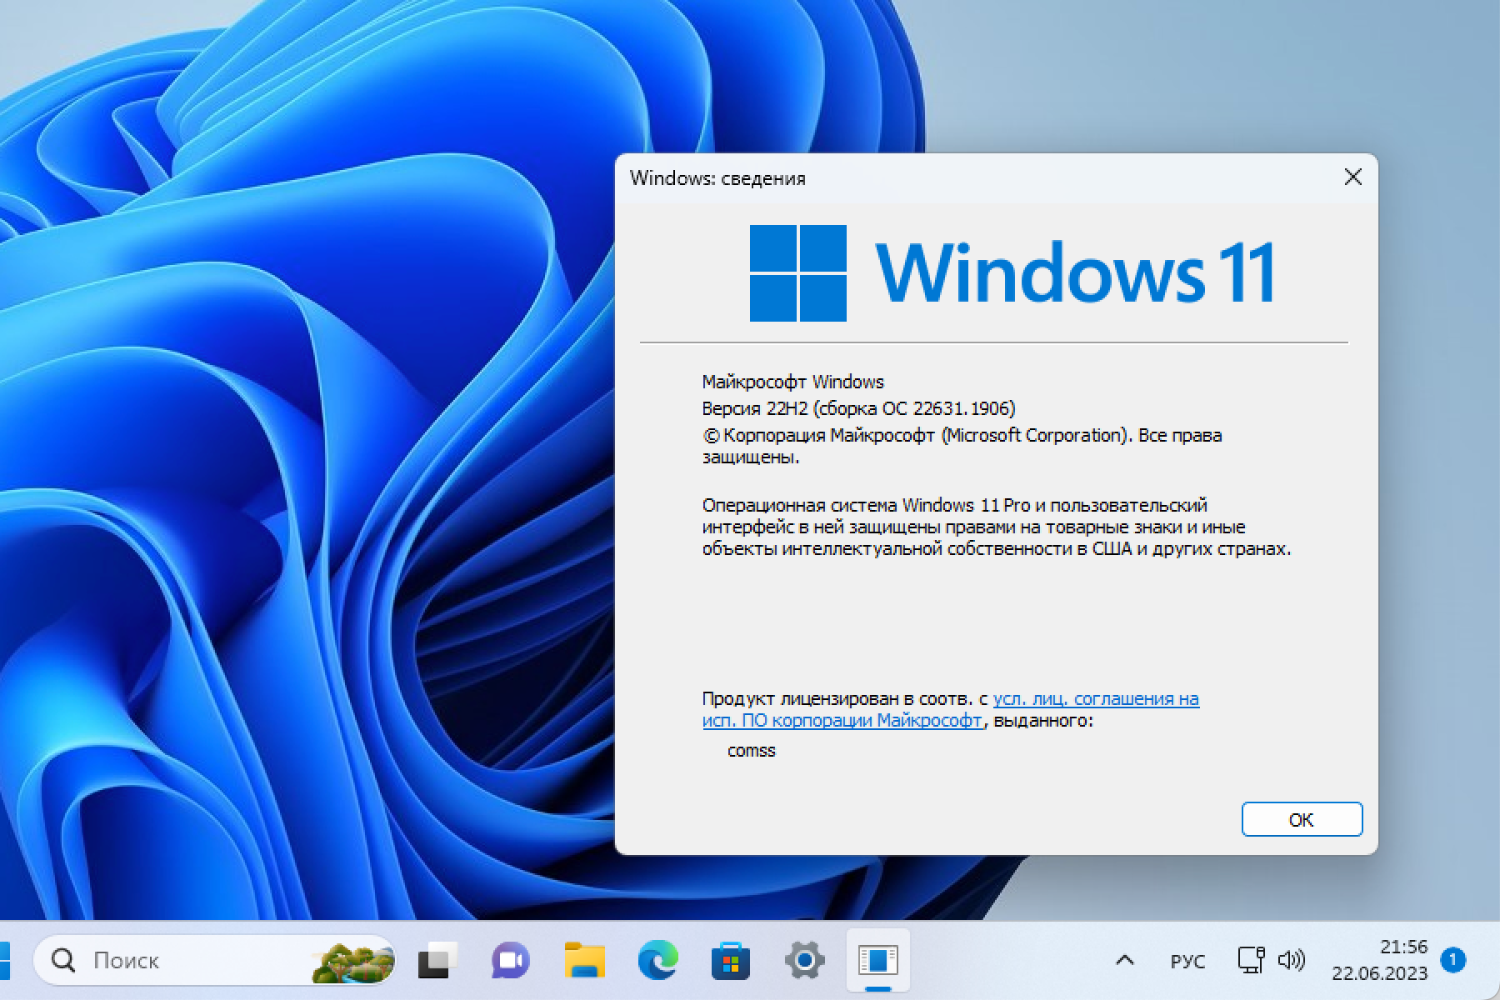This screenshot has width=1500, height=1000.
Task: Click the licensee name comss
Action: 751,750
